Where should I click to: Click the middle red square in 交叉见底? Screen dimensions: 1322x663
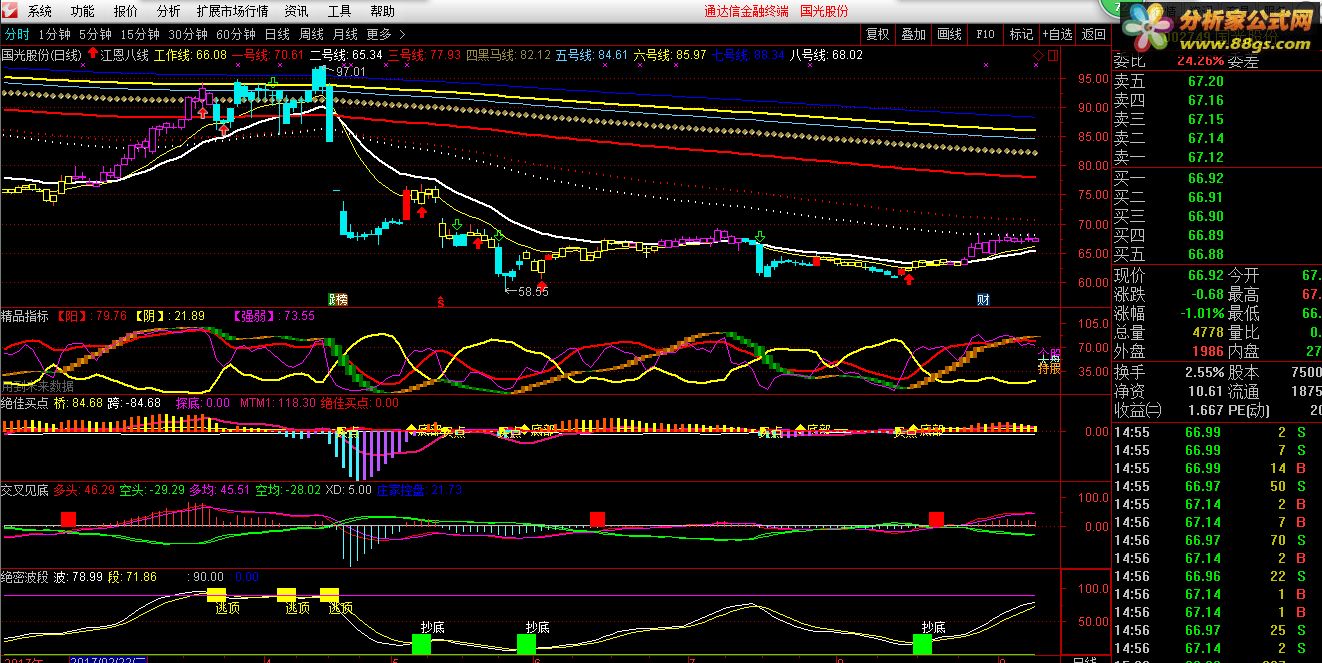[597, 519]
